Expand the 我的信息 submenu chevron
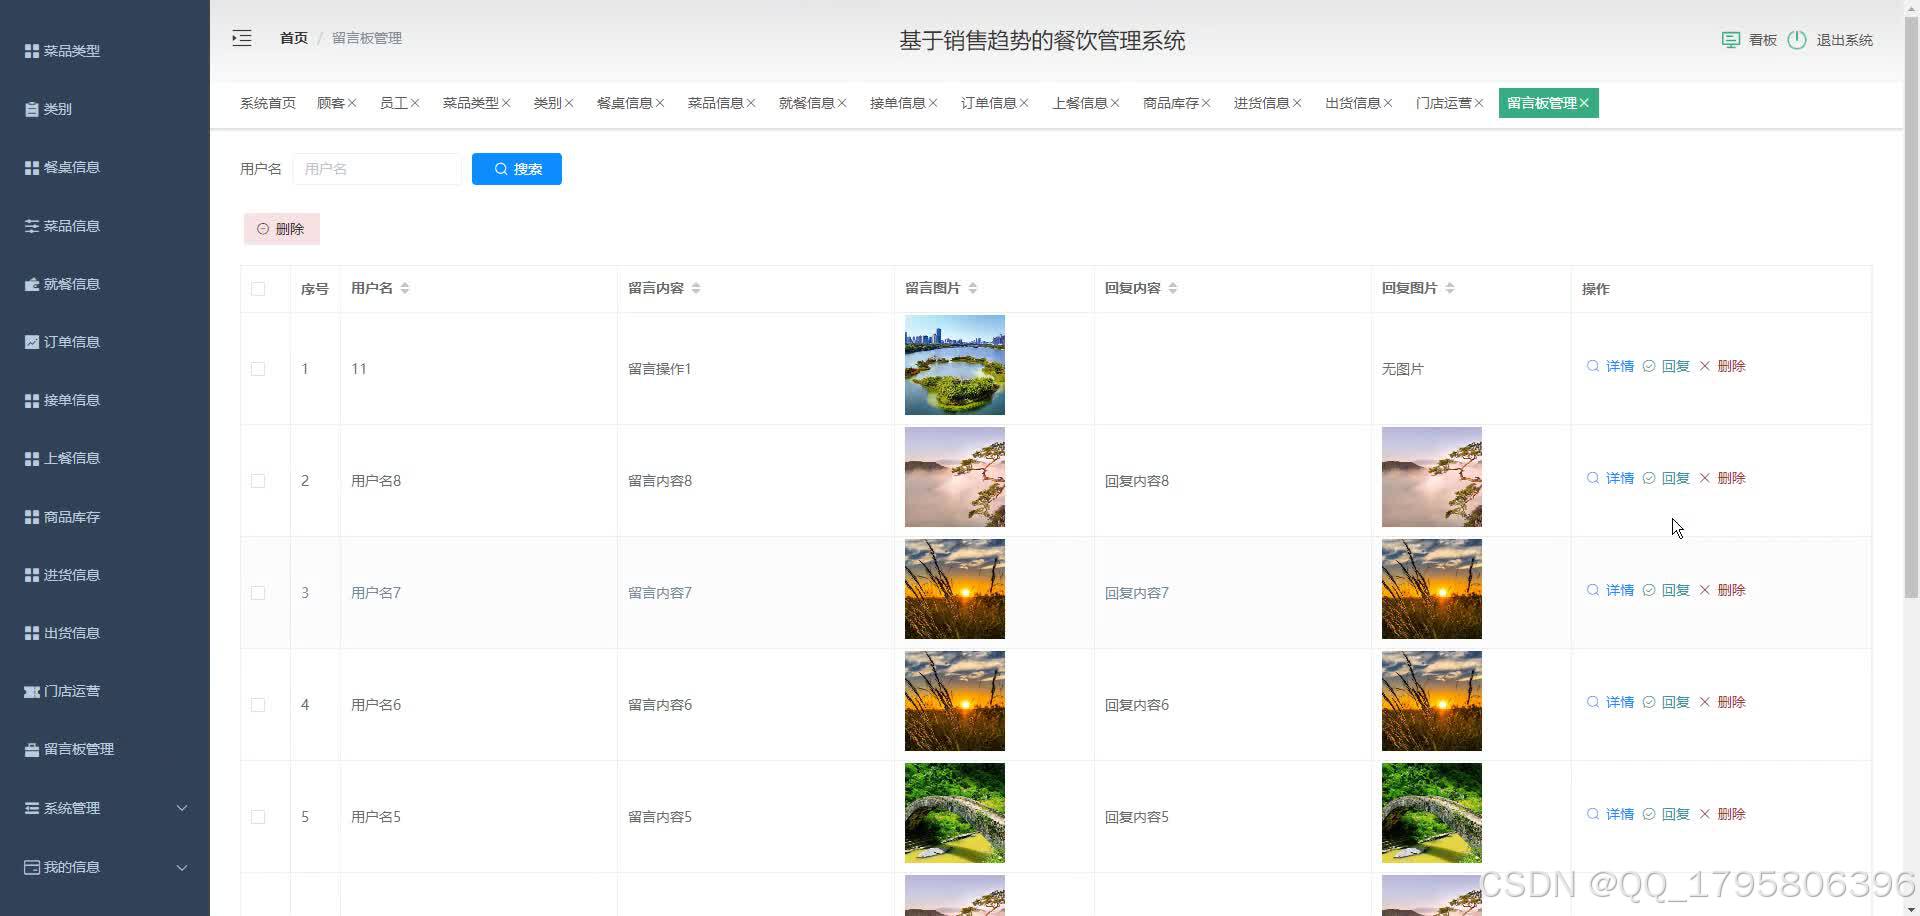 click(x=182, y=867)
